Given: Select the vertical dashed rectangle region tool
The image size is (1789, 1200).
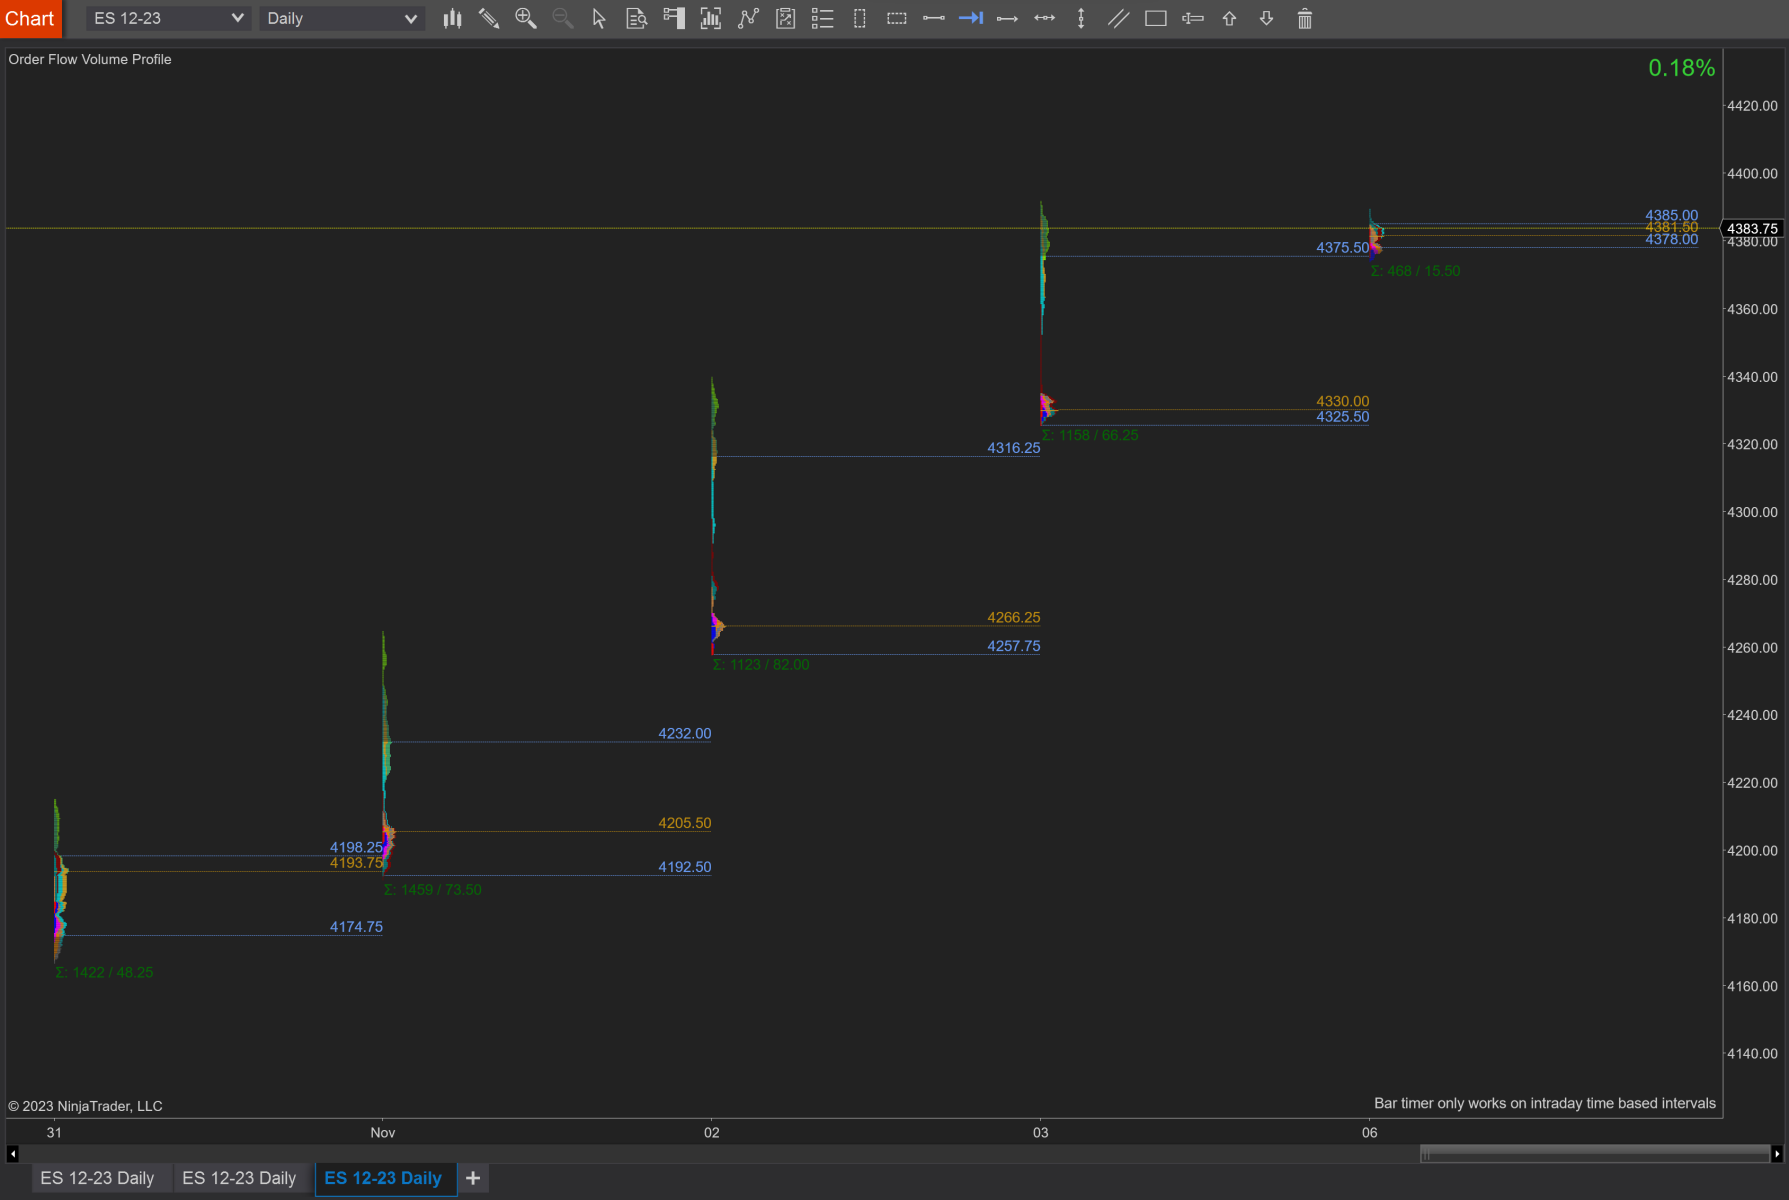Looking at the screenshot, I should (x=859, y=18).
